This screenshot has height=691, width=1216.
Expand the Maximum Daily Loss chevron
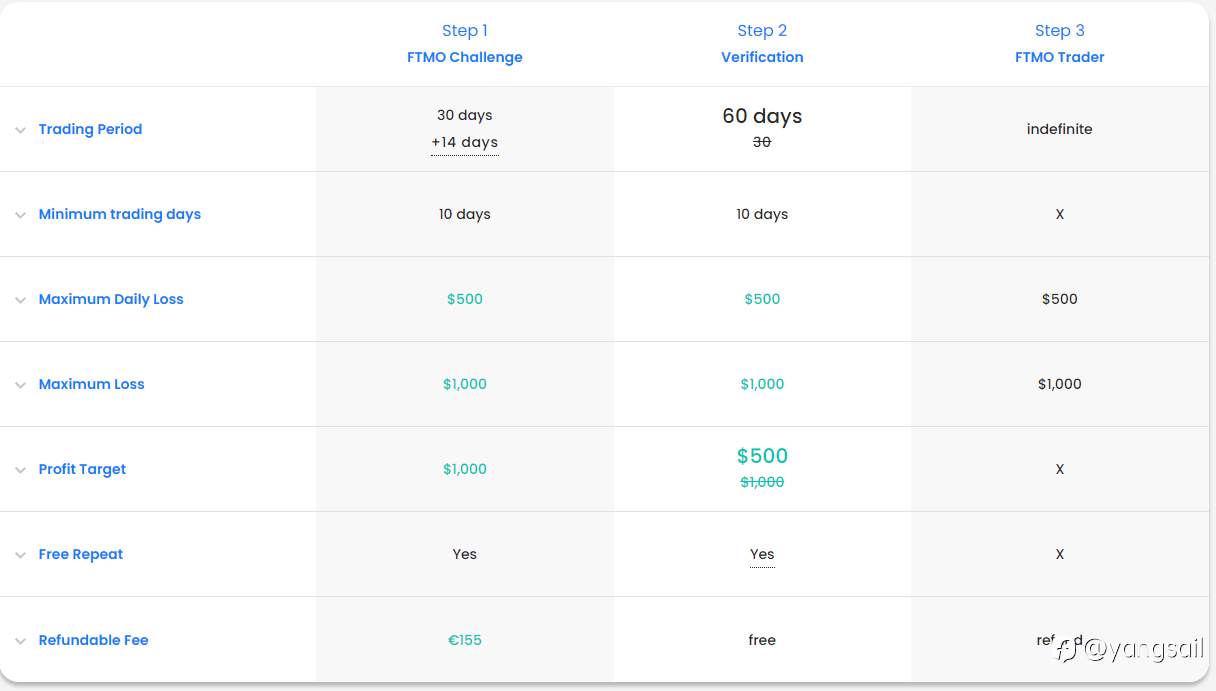pyautogui.click(x=20, y=300)
